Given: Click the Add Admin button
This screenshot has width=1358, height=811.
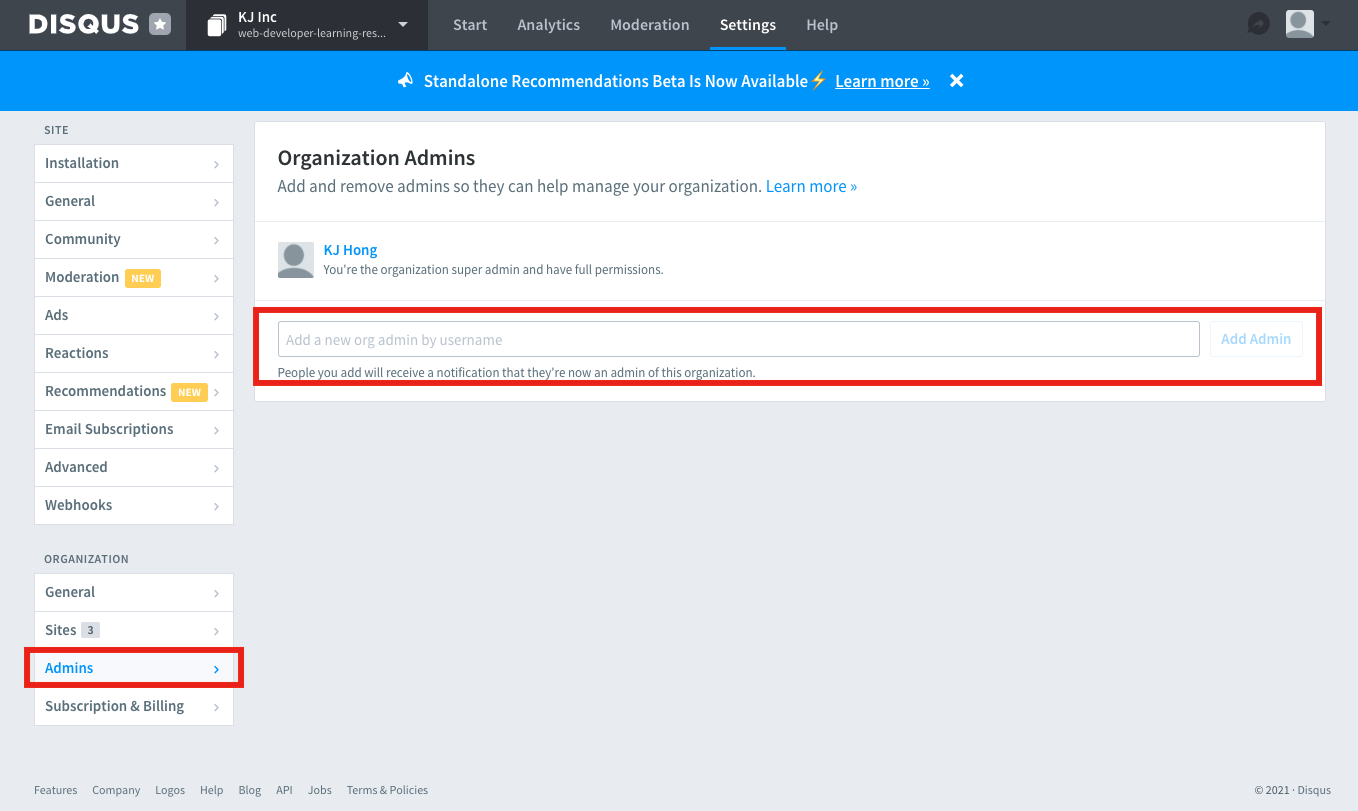Looking at the screenshot, I should click(1255, 339).
